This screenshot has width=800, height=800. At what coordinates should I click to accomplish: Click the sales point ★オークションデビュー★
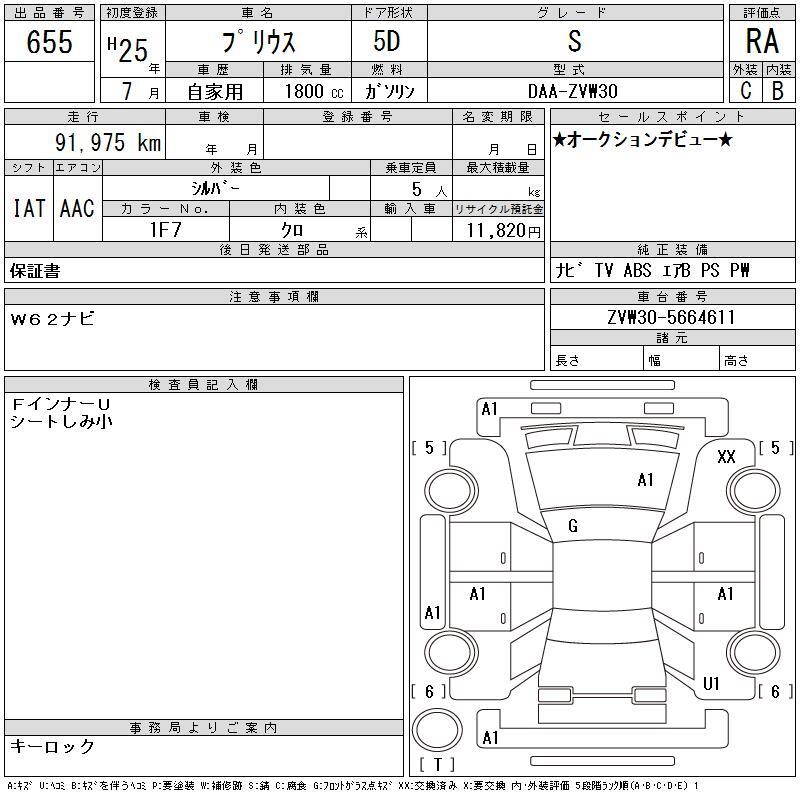point(642,139)
